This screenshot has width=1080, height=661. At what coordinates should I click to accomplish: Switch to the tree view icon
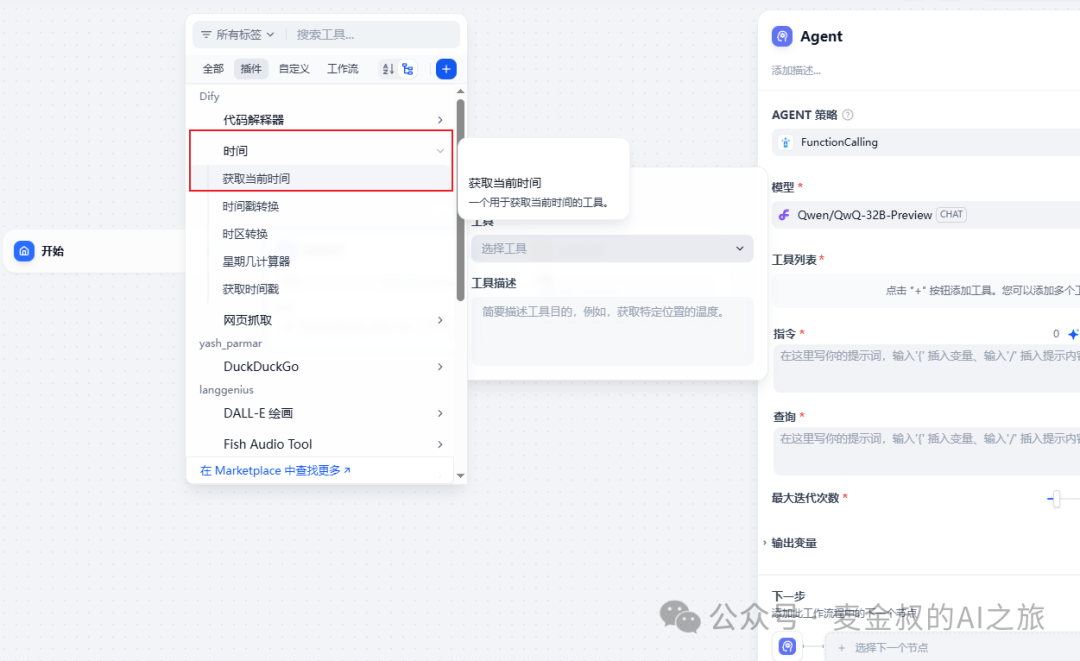click(x=408, y=69)
